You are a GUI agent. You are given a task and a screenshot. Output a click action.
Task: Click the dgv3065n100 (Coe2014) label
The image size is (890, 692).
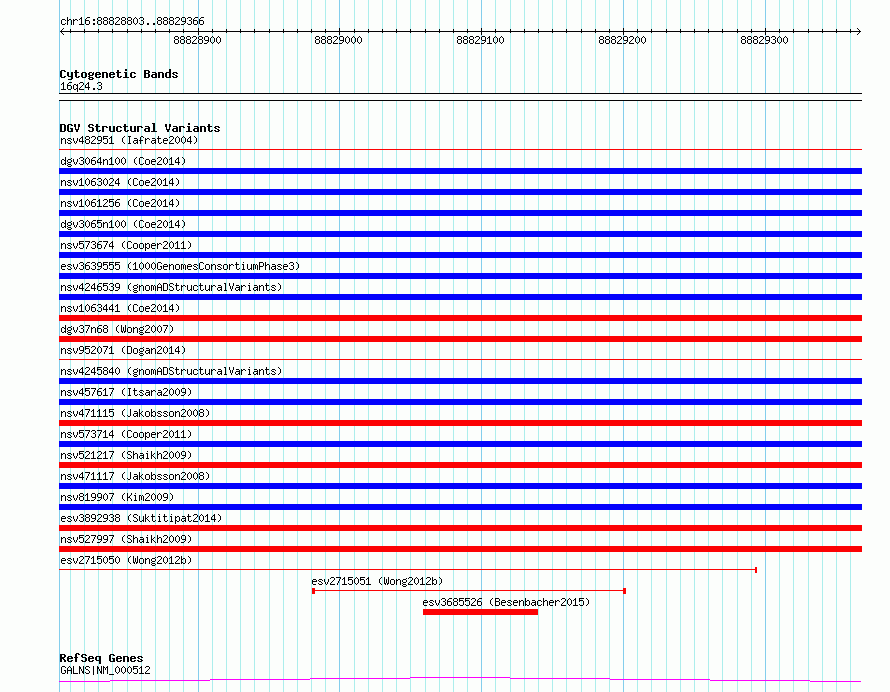click(123, 224)
